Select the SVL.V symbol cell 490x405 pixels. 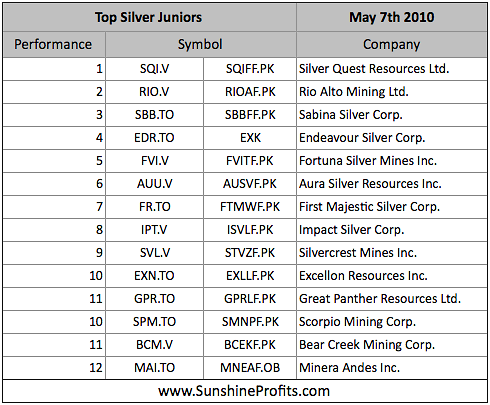point(154,253)
